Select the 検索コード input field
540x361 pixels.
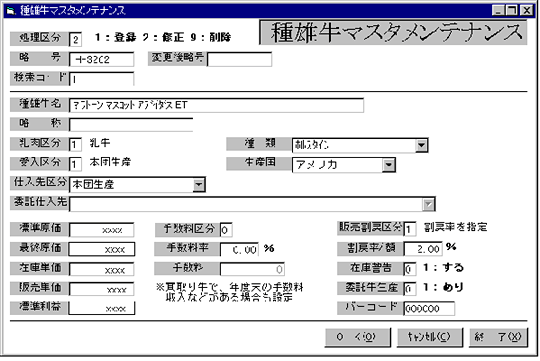[102, 79]
